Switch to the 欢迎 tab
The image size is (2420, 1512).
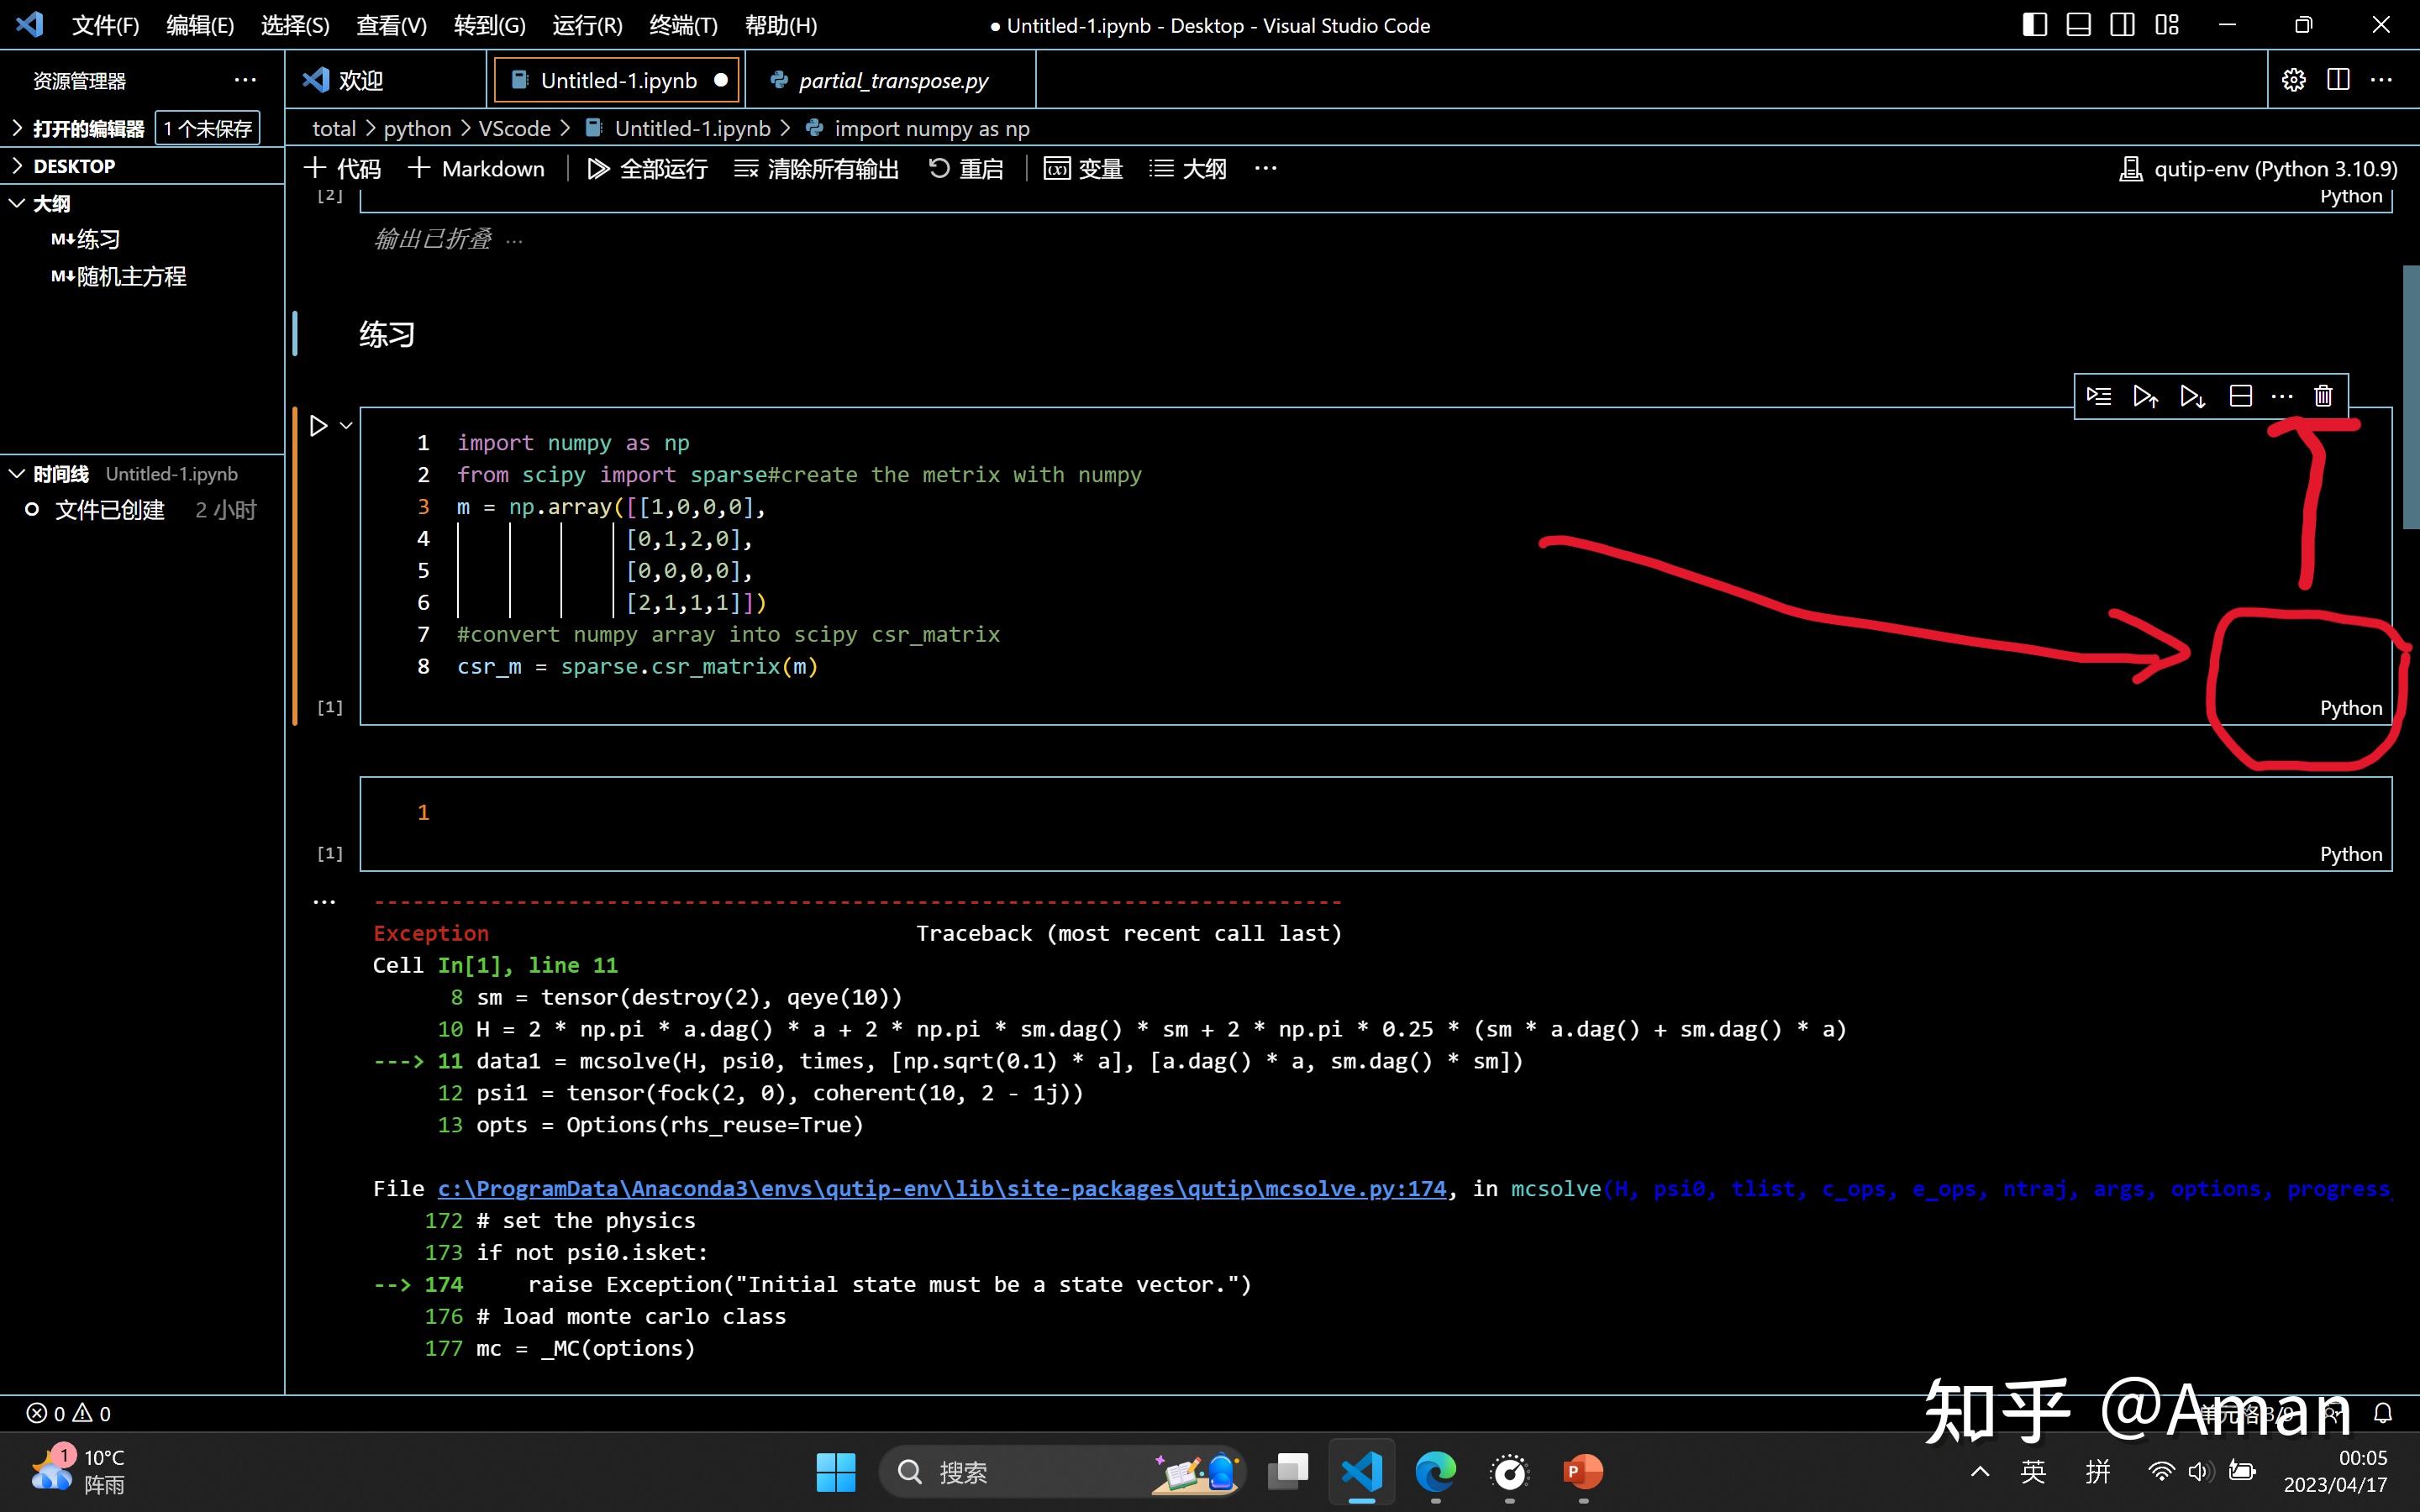coord(386,80)
